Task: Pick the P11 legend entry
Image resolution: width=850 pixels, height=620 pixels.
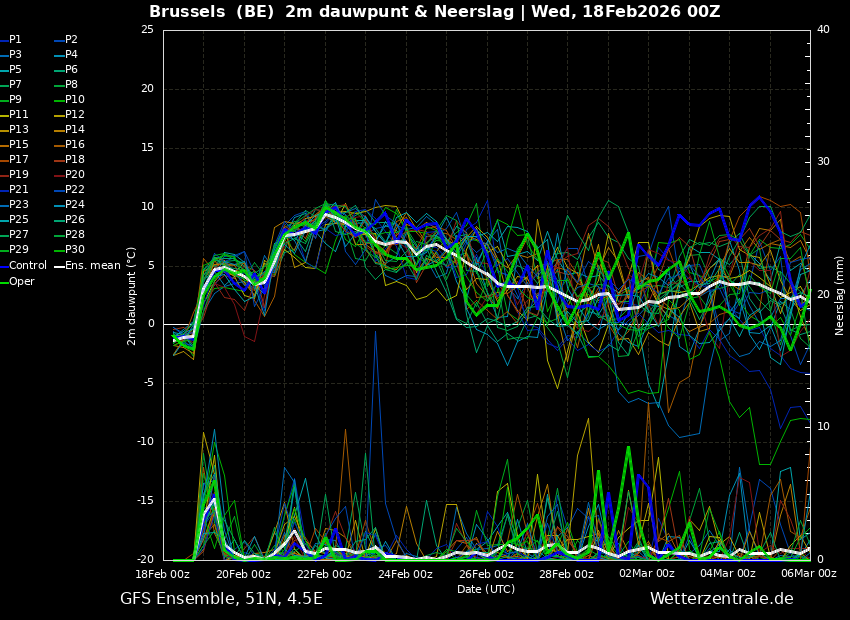Action: pyautogui.click(x=15, y=114)
